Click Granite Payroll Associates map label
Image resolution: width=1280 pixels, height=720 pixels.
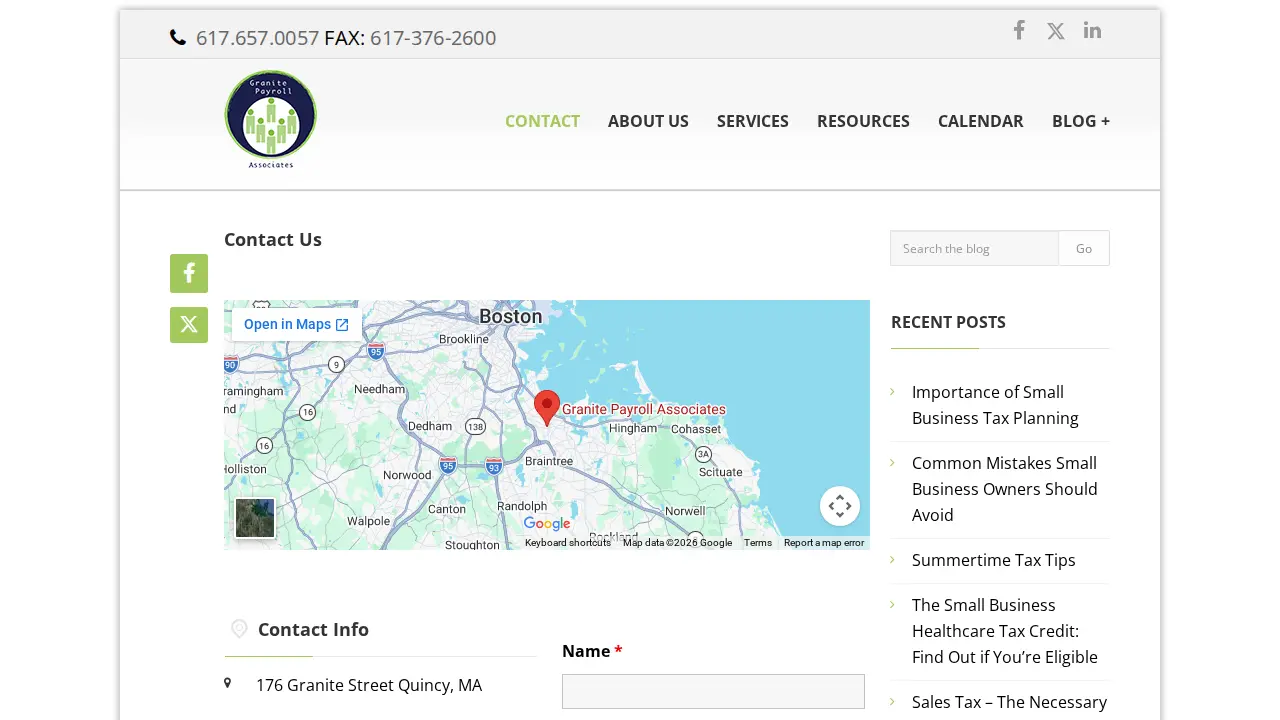[x=644, y=409]
